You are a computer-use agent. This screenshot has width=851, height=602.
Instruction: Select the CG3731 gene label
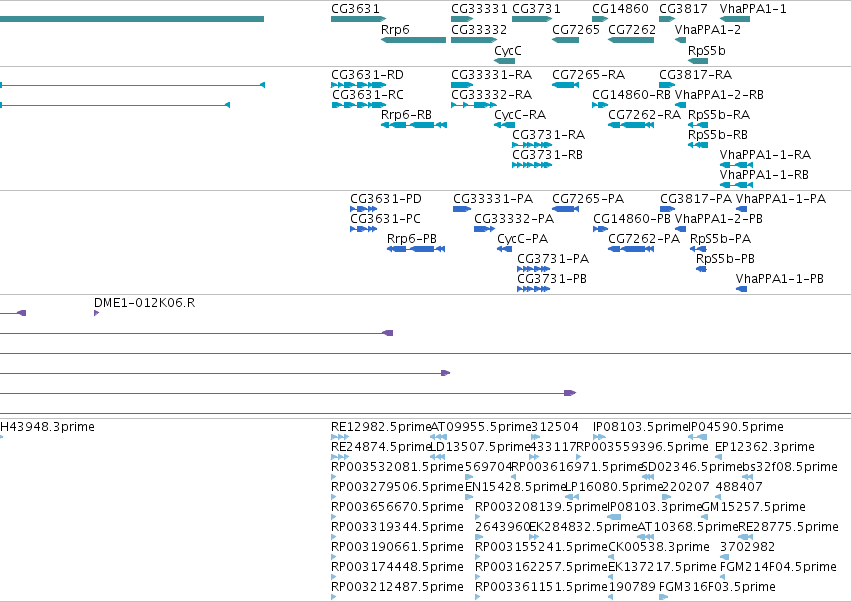point(536,9)
